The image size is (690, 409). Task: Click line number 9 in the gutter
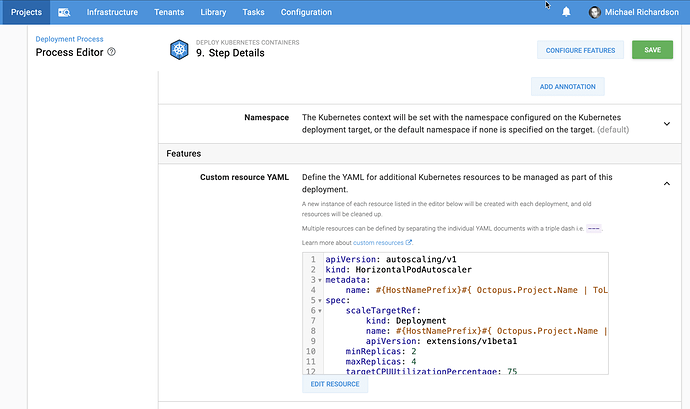[313, 341]
